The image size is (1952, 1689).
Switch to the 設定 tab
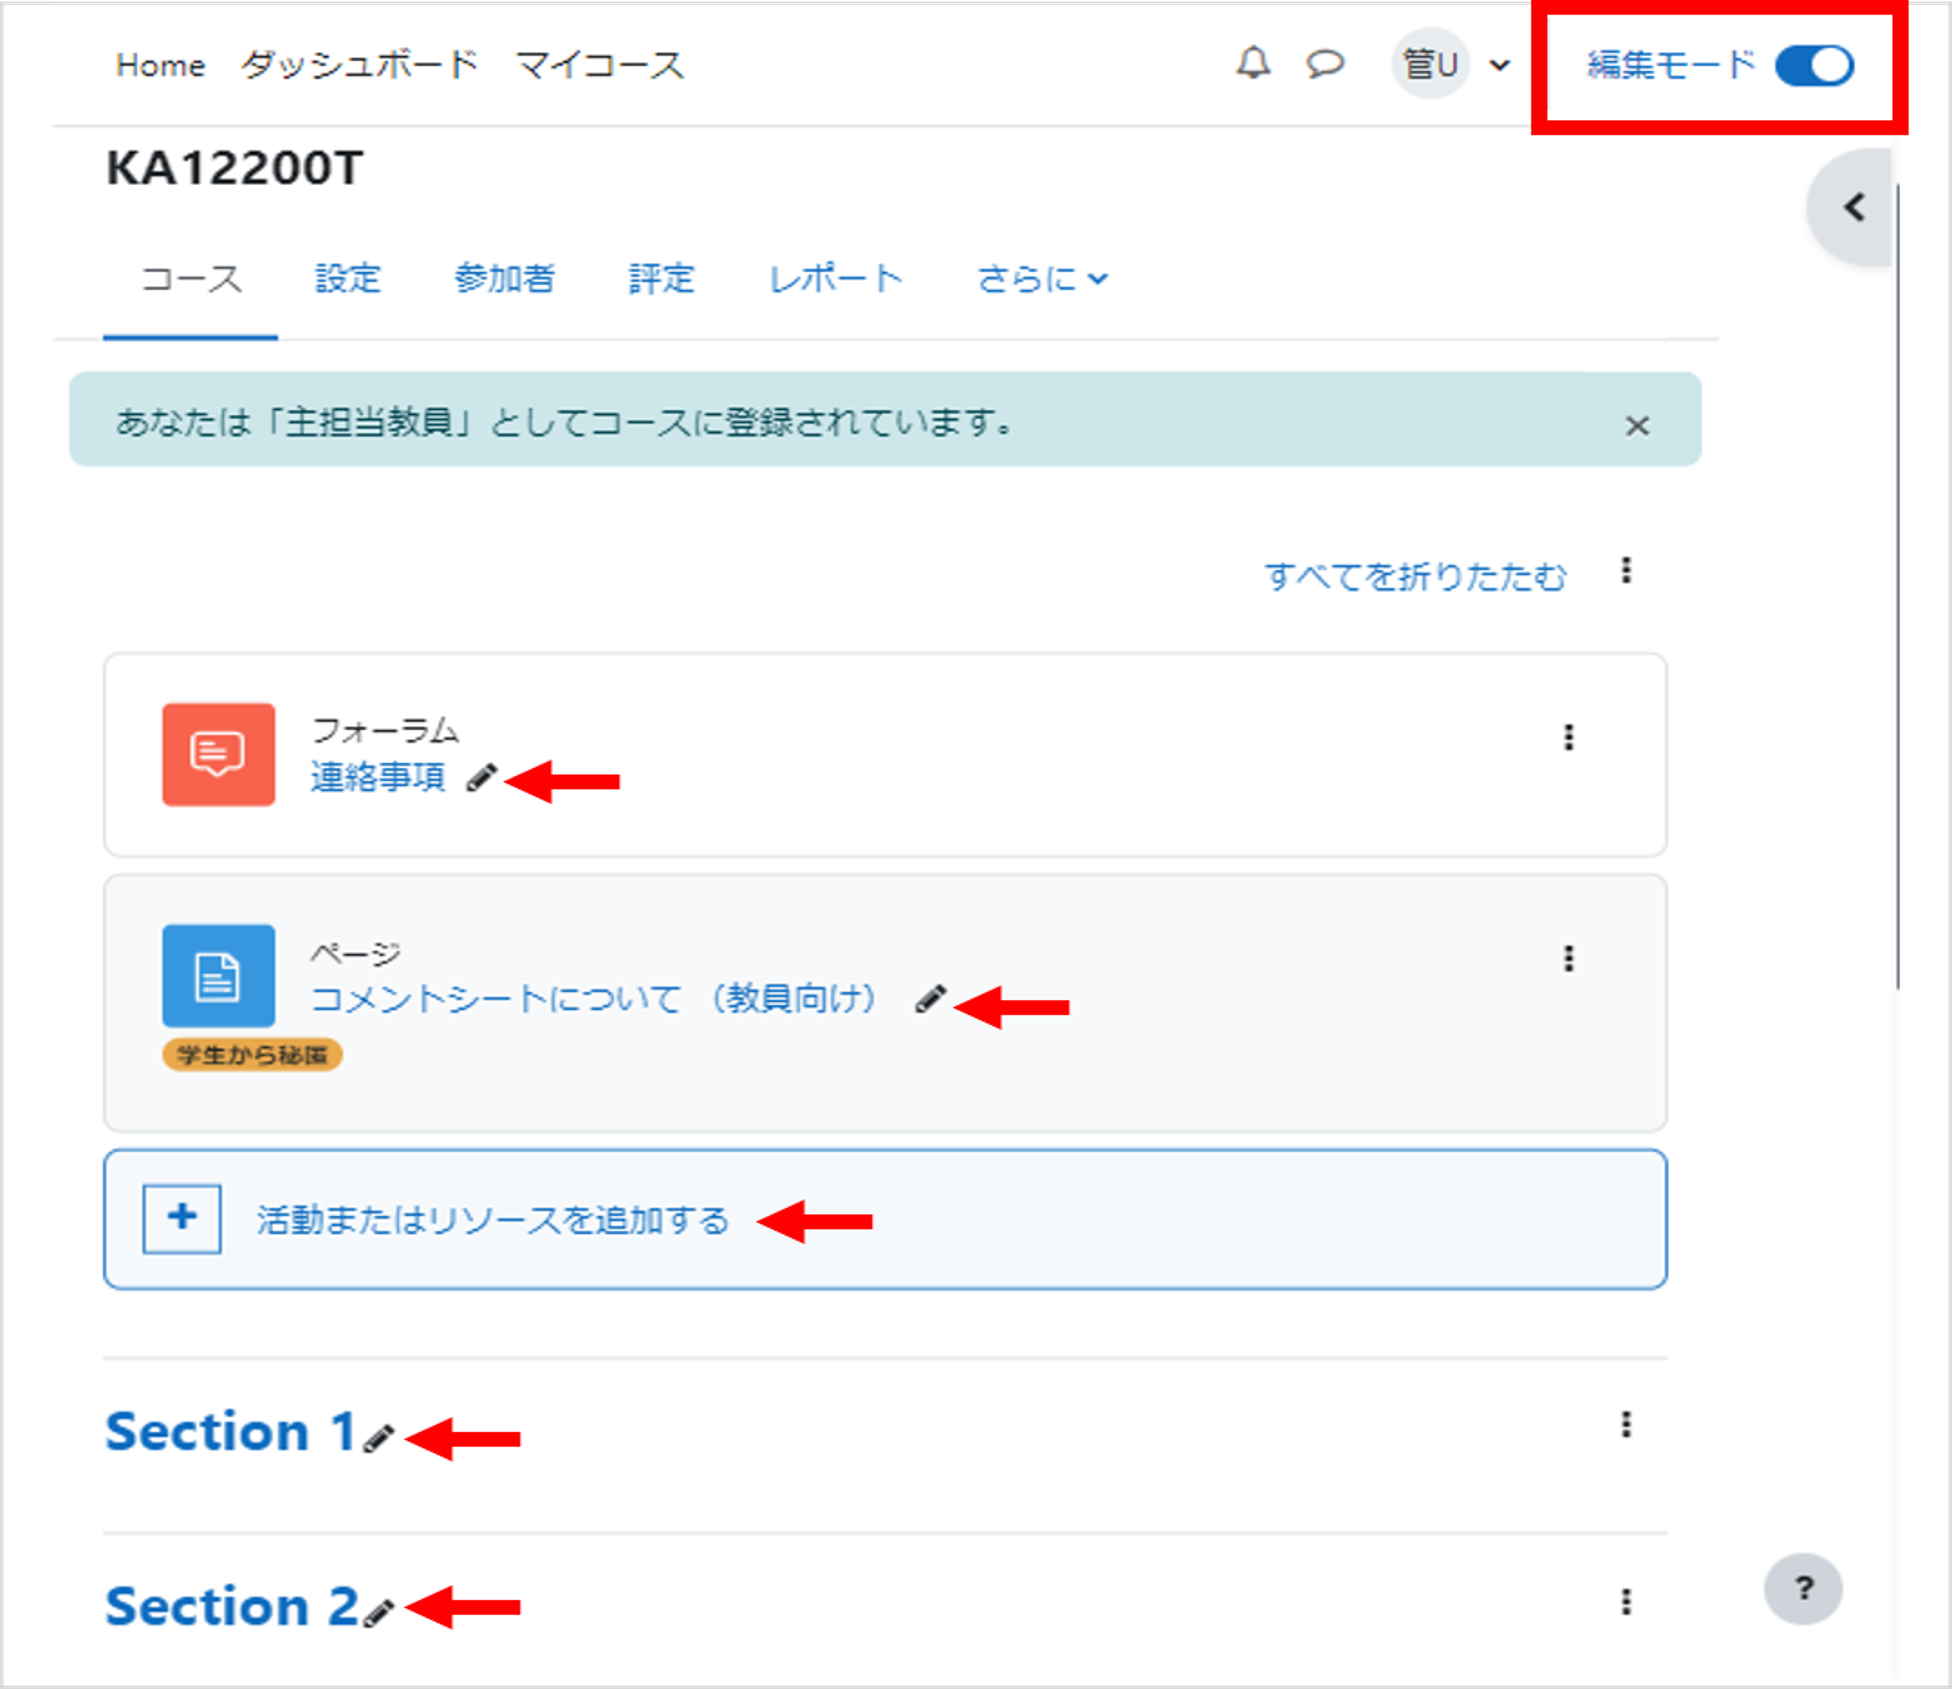[x=348, y=279]
